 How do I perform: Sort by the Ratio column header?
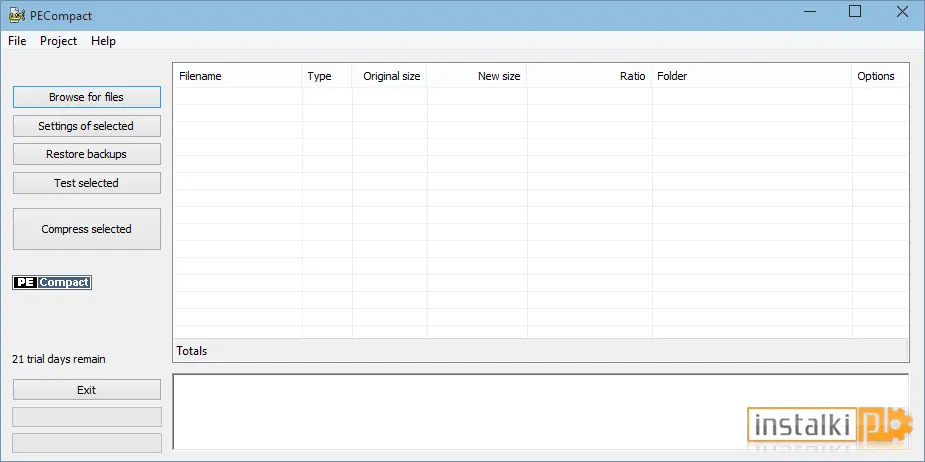(589, 76)
